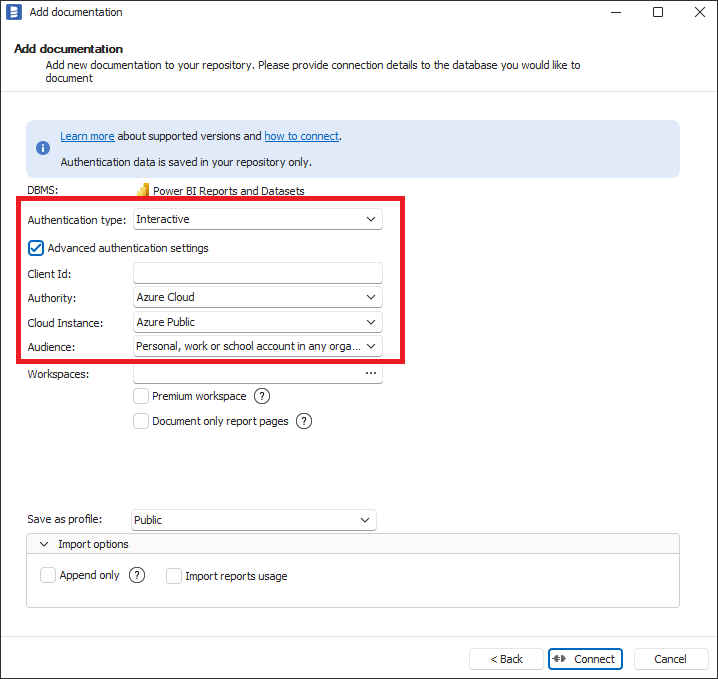Click the Workspaces ellipsis browse button

pos(371,373)
